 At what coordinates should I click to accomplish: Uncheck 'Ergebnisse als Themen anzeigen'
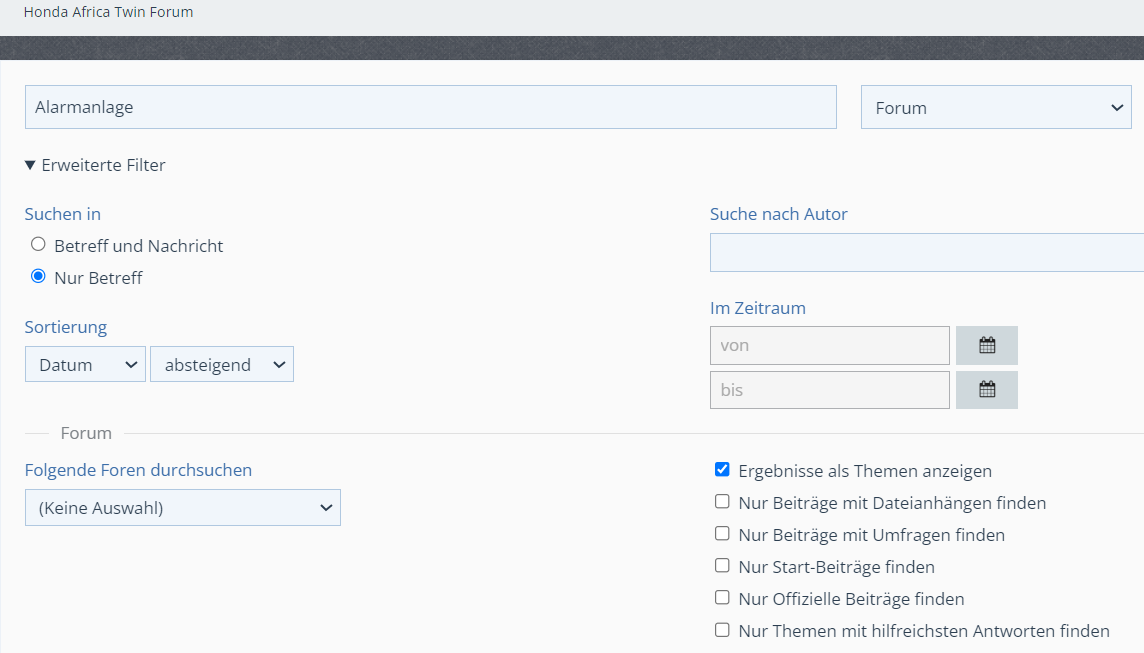click(722, 470)
